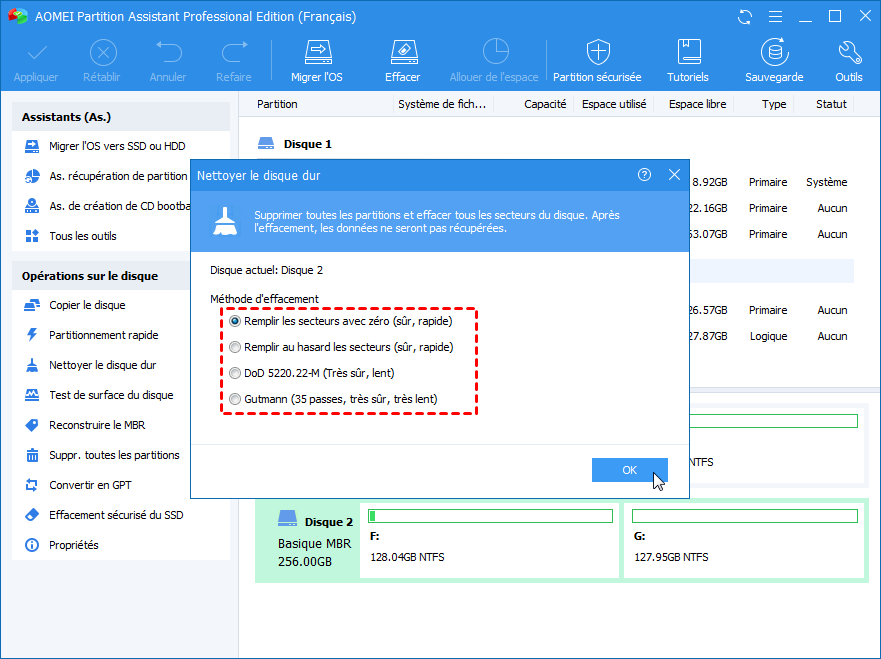This screenshot has width=881, height=659.
Task: Click the G: partition usage bar
Action: pos(744,516)
